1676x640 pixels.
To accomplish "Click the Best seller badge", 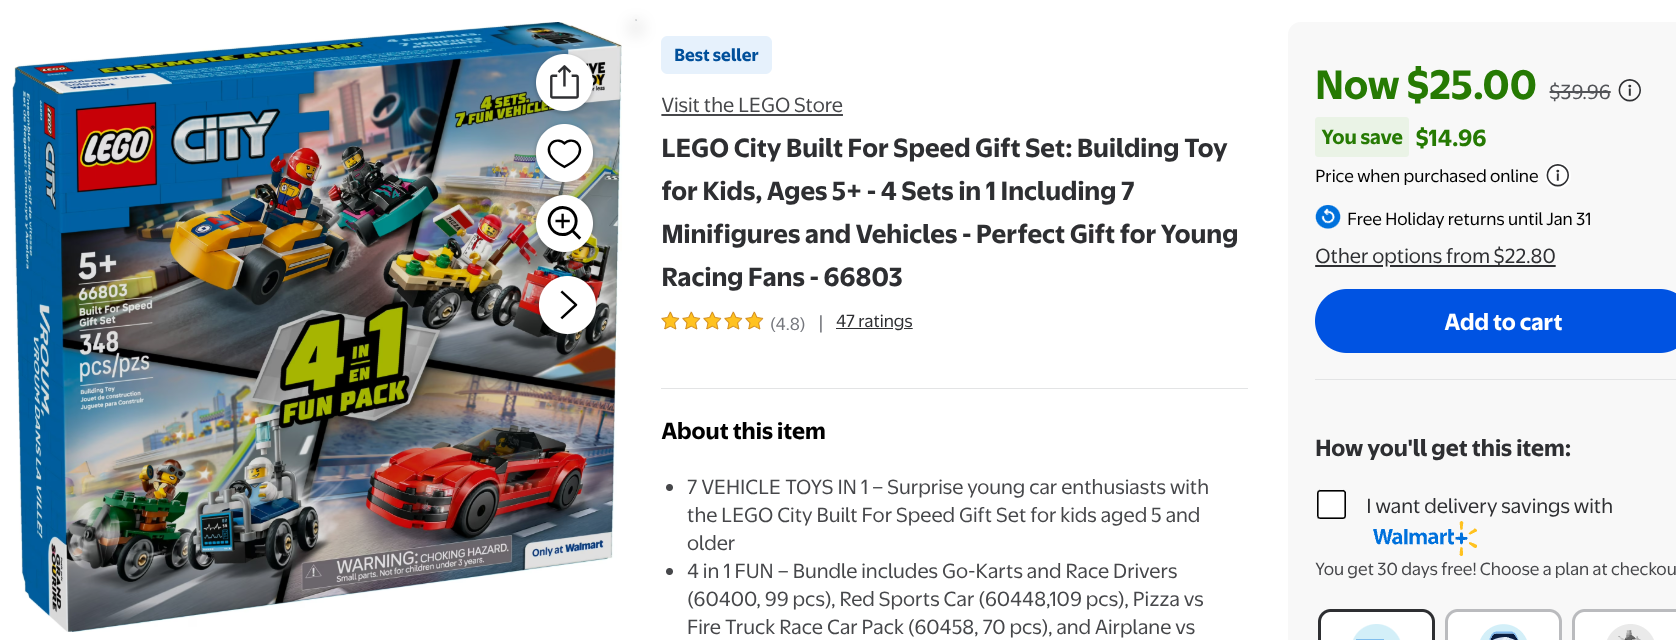I will [x=716, y=55].
